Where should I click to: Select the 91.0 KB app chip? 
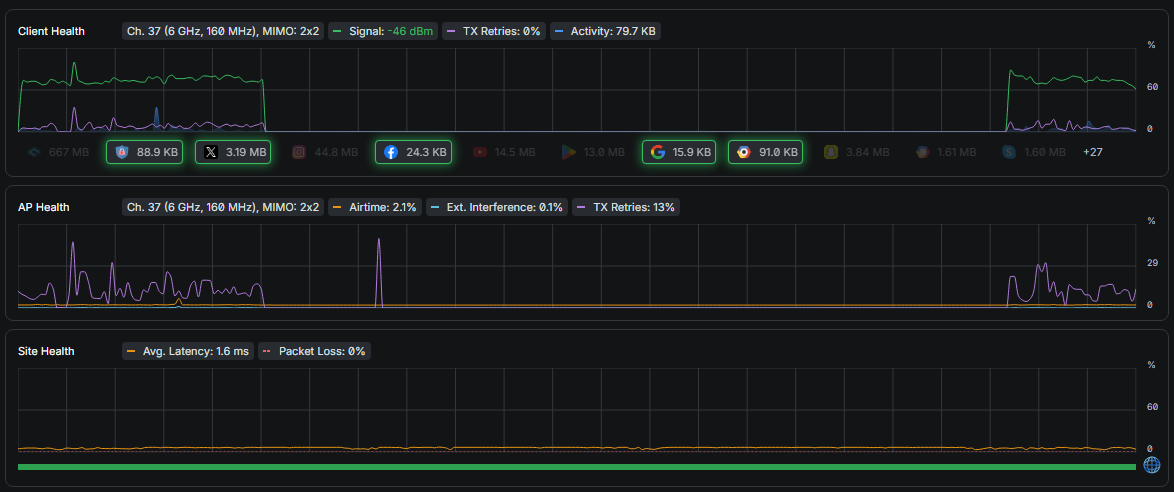[x=765, y=152]
